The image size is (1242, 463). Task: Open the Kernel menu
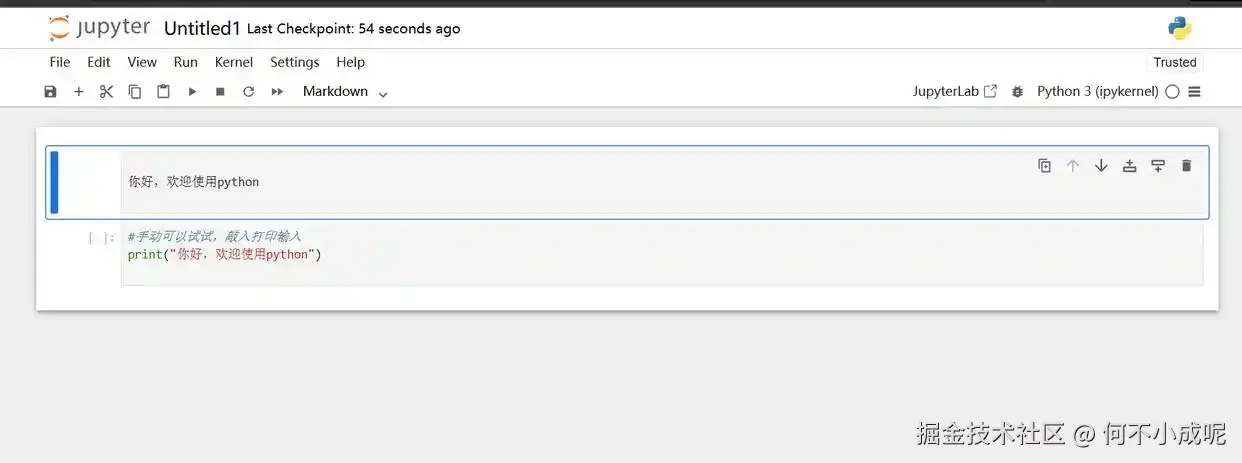tap(234, 62)
